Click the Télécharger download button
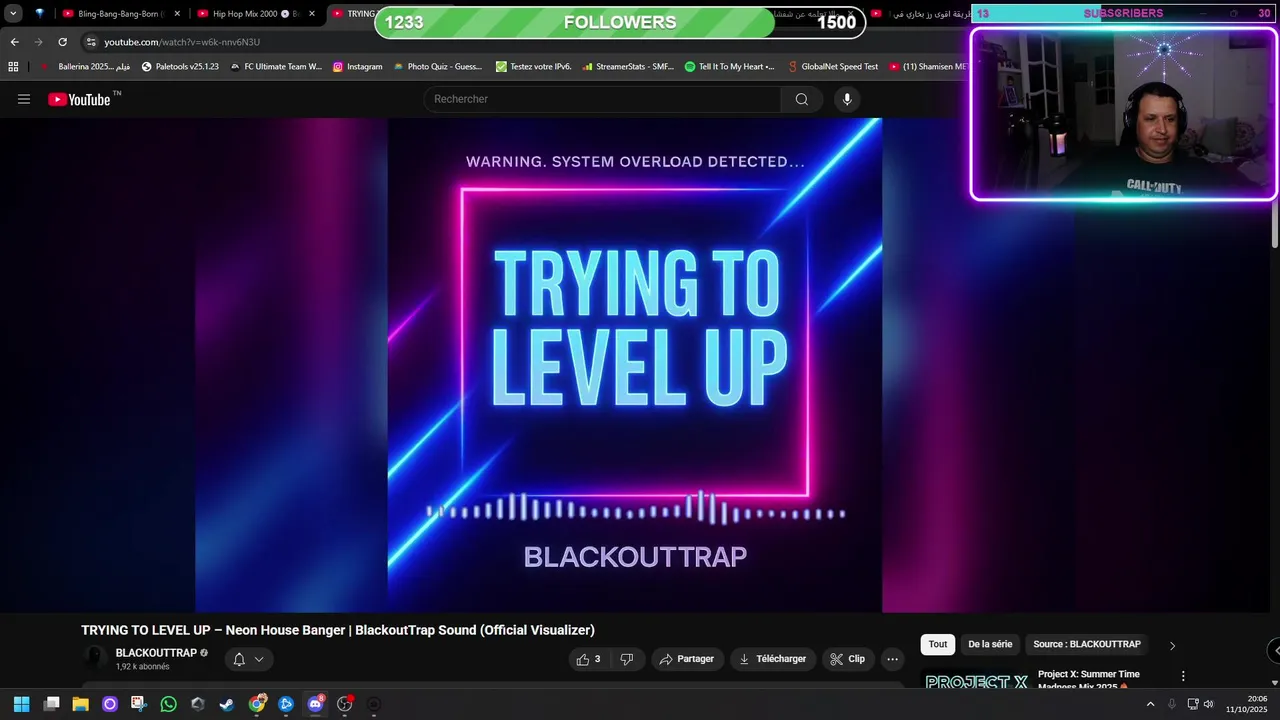Viewport: 1280px width, 720px height. pos(772,659)
